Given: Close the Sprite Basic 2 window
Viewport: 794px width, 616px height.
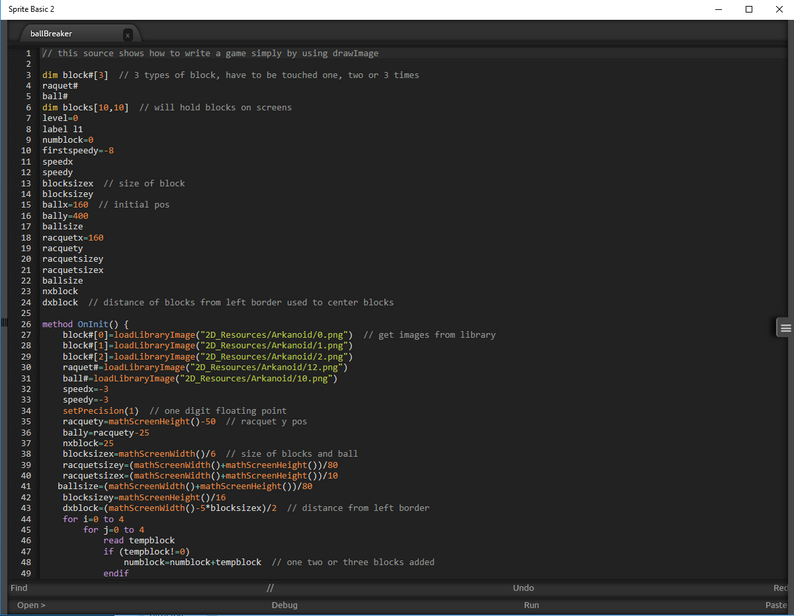Looking at the screenshot, I should click(779, 9).
